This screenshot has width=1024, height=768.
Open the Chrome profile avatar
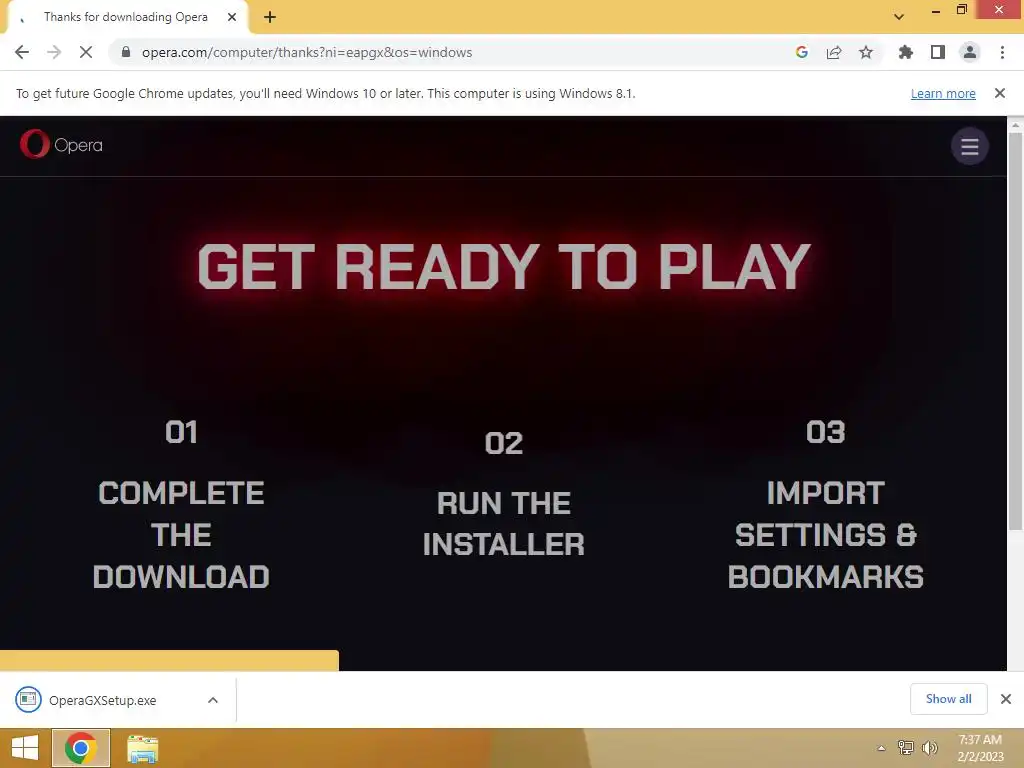pyautogui.click(x=970, y=52)
